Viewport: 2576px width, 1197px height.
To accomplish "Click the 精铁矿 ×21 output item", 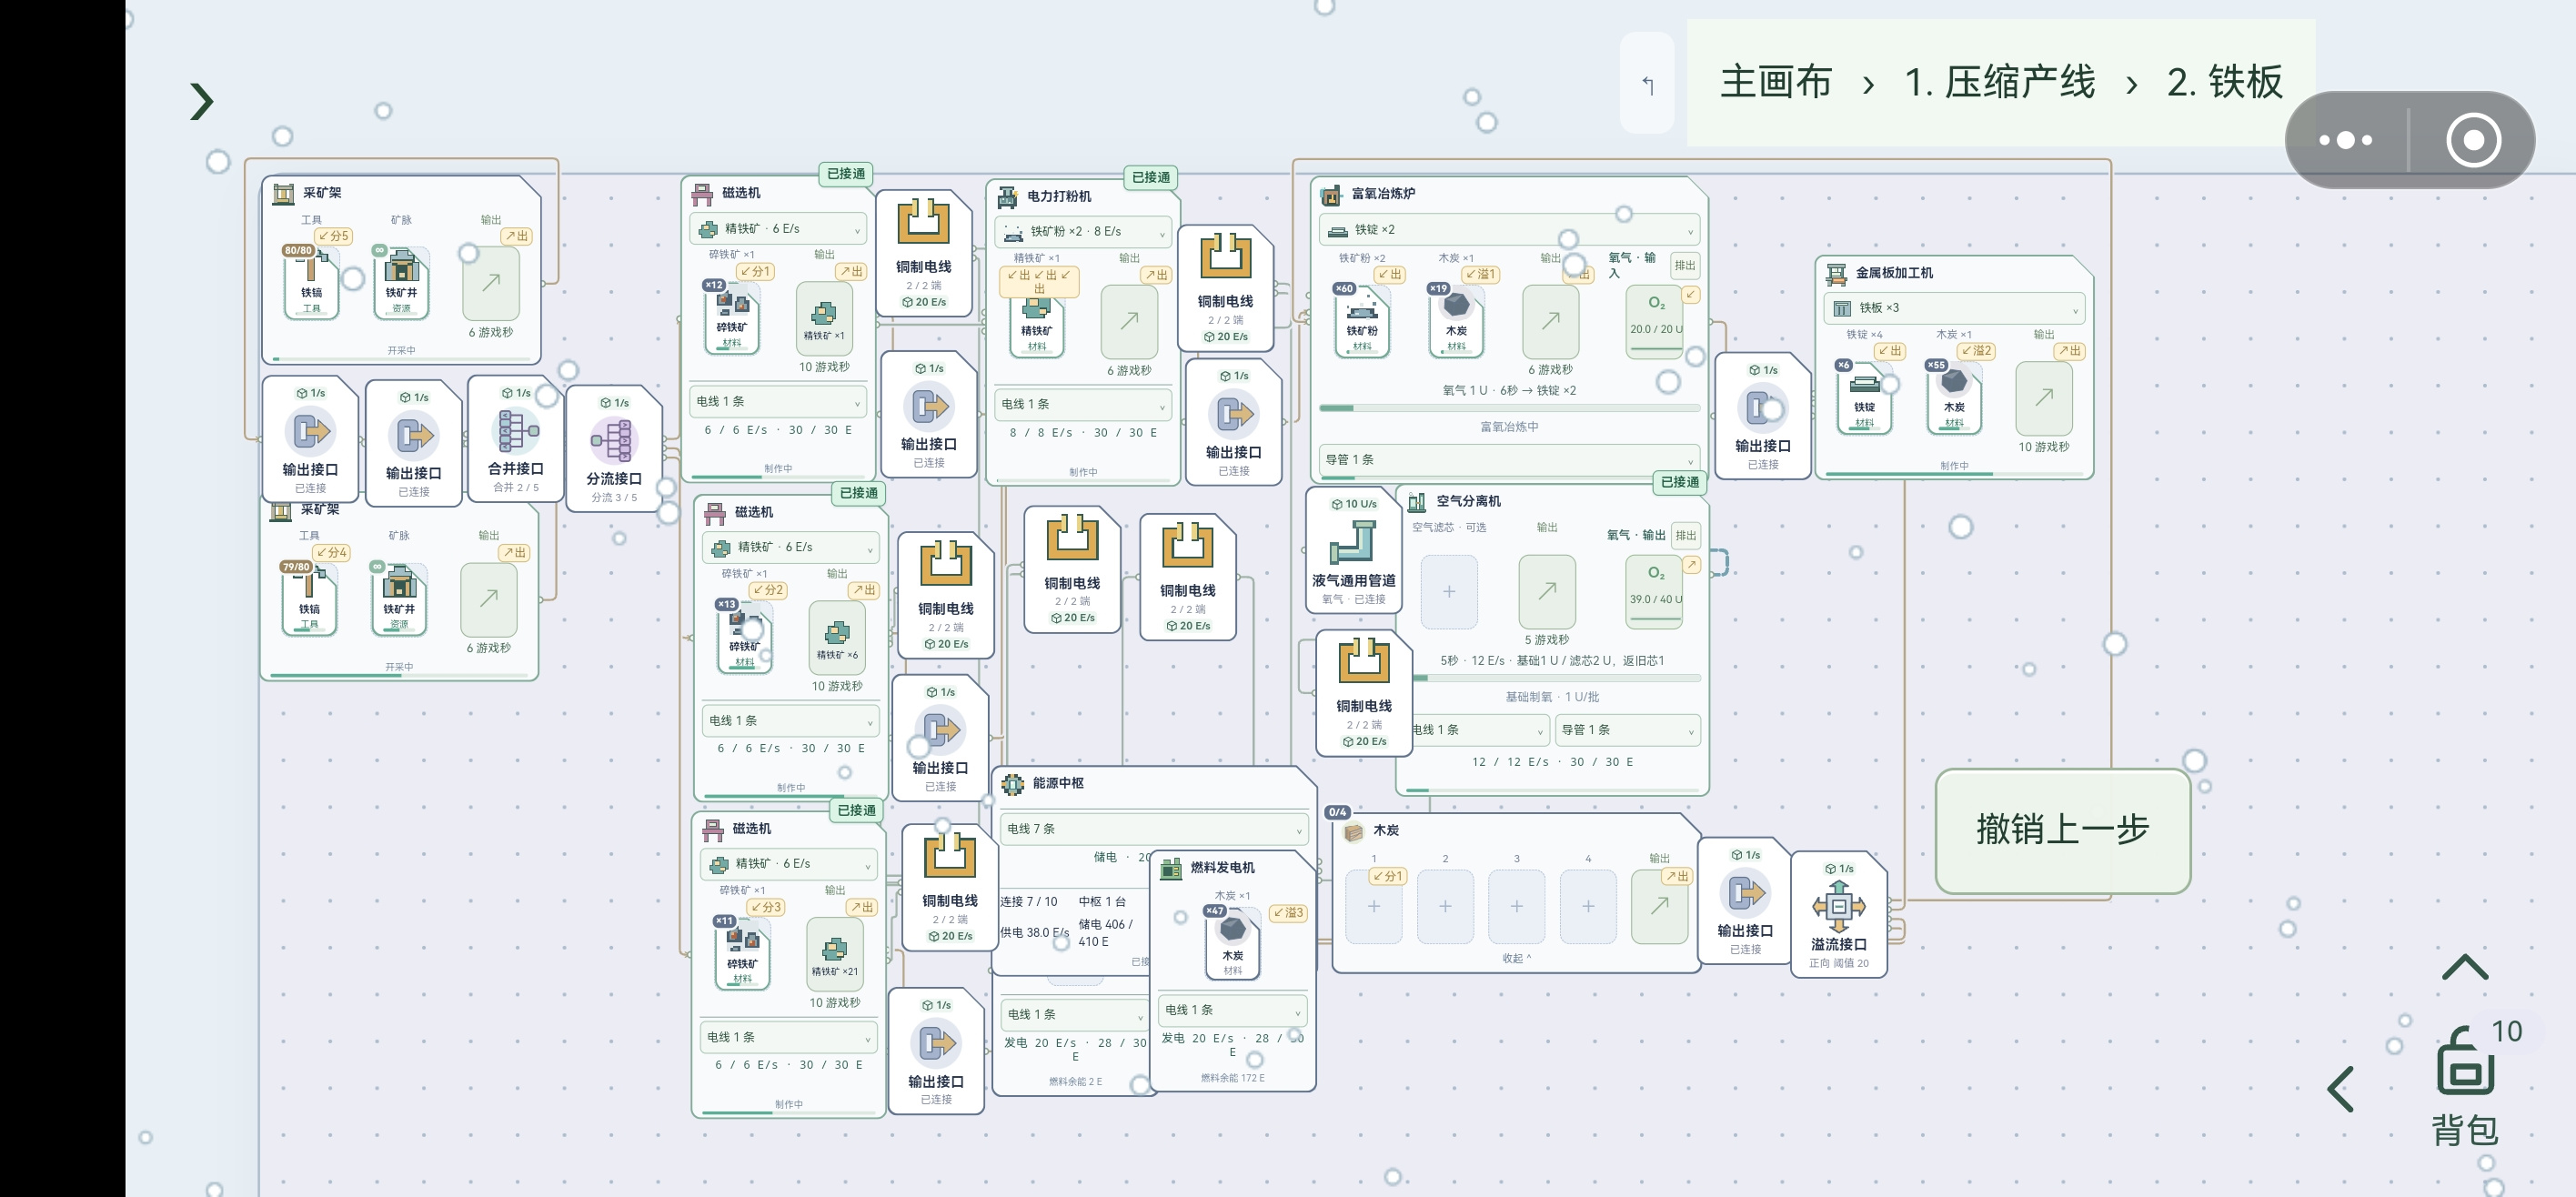I will click(x=834, y=953).
